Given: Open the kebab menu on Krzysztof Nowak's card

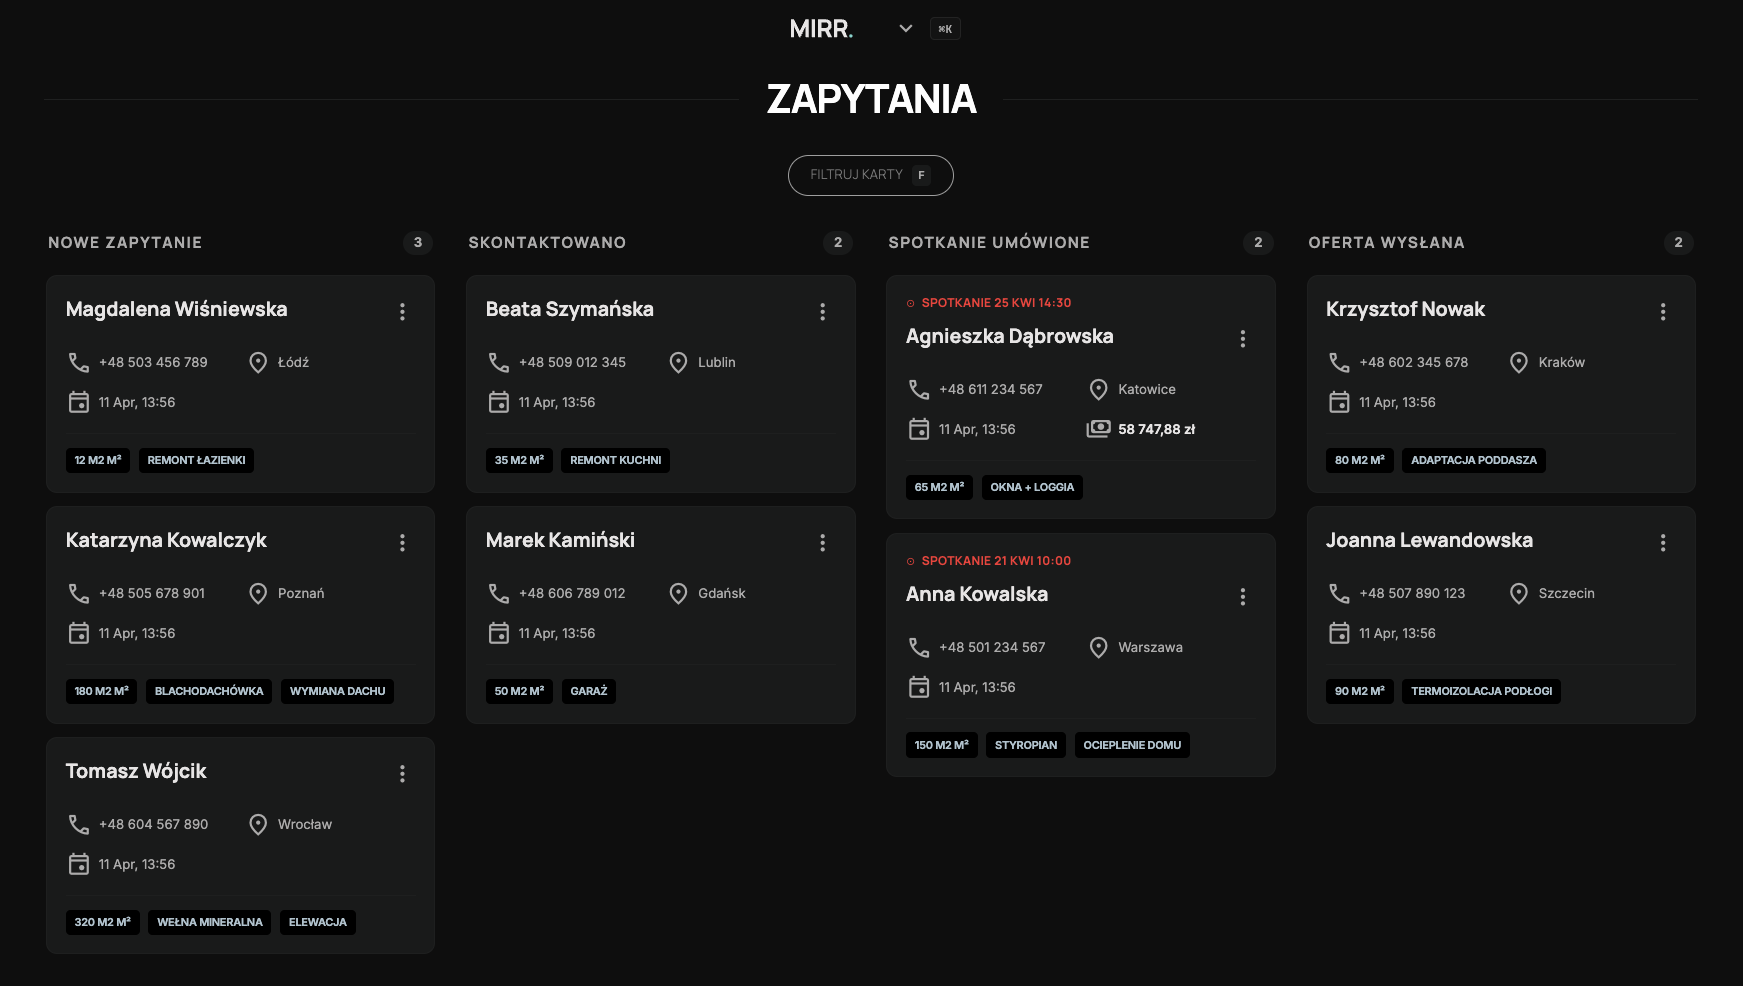Looking at the screenshot, I should pos(1663,312).
